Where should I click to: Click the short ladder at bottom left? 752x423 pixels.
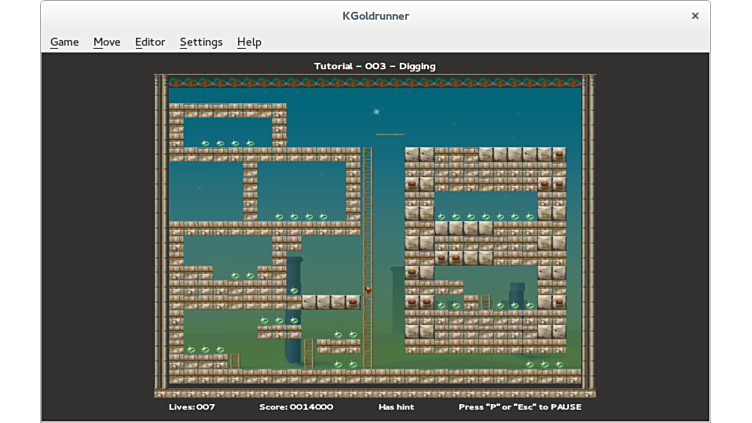pos(235,360)
